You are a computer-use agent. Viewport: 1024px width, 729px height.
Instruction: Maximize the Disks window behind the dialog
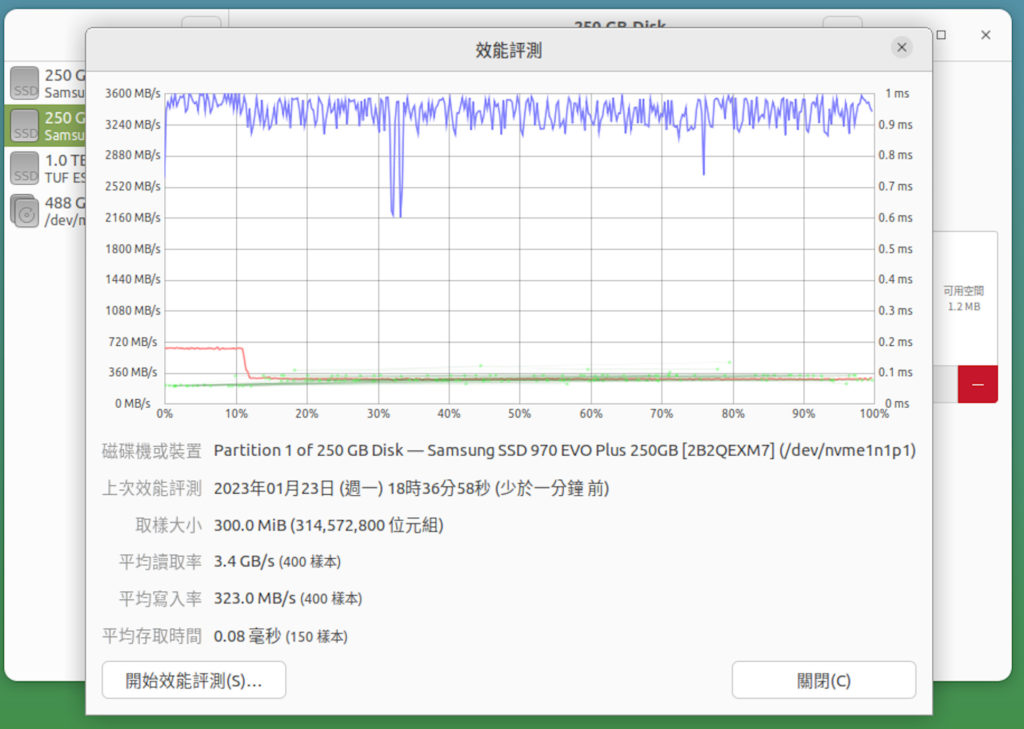[x=941, y=35]
